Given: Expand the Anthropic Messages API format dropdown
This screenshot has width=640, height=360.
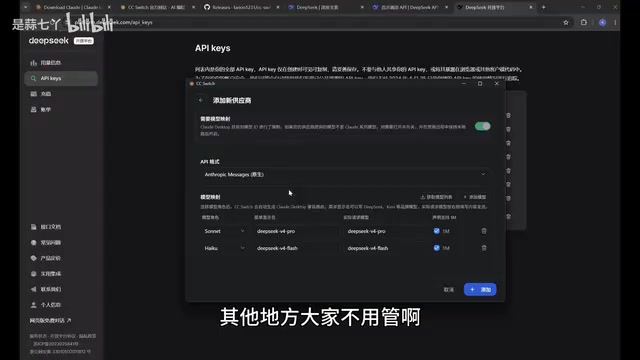Looking at the screenshot, I should (x=345, y=175).
